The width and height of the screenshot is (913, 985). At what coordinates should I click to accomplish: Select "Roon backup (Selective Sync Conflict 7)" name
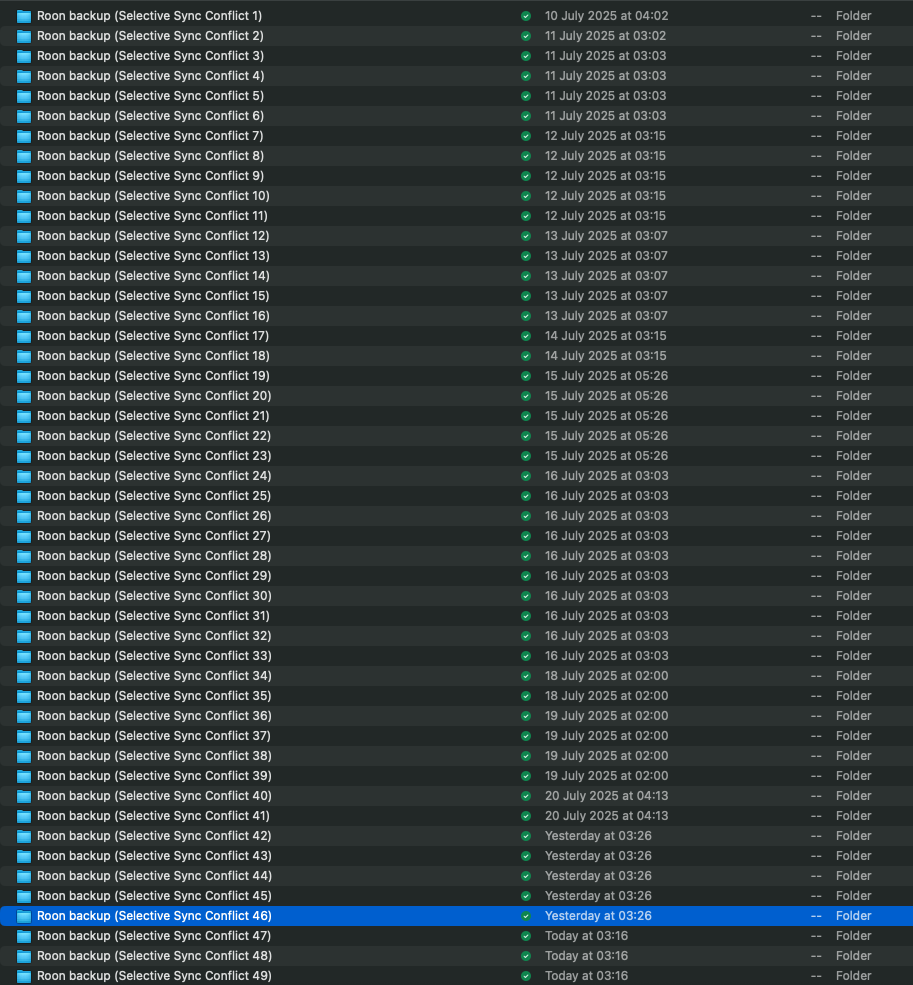click(x=150, y=136)
